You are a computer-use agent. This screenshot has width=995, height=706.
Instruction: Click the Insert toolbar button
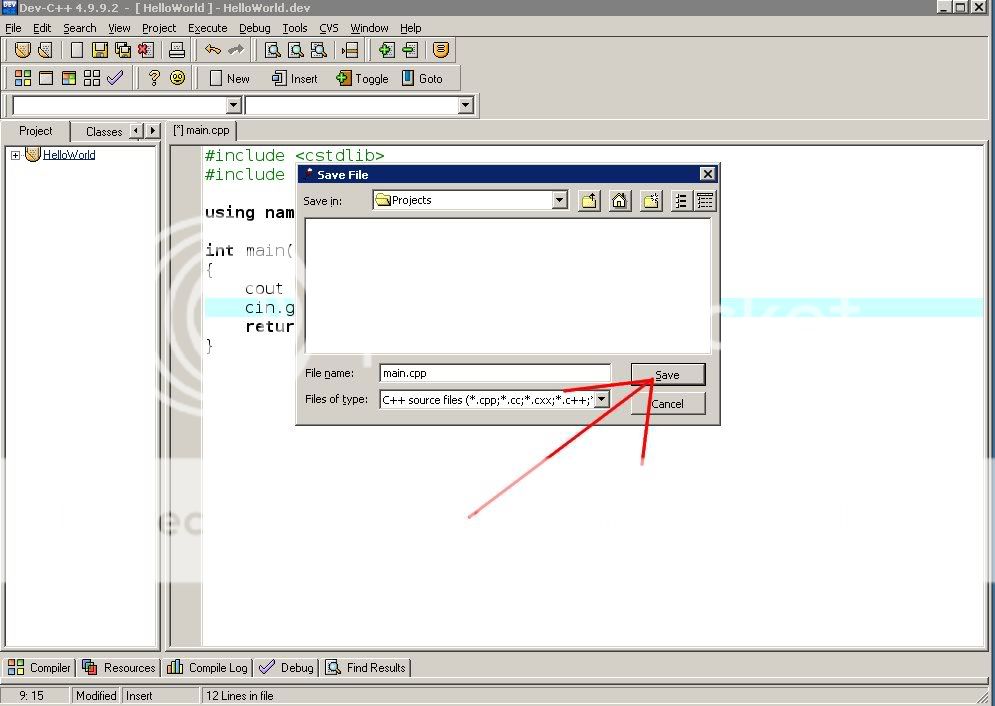tap(294, 79)
